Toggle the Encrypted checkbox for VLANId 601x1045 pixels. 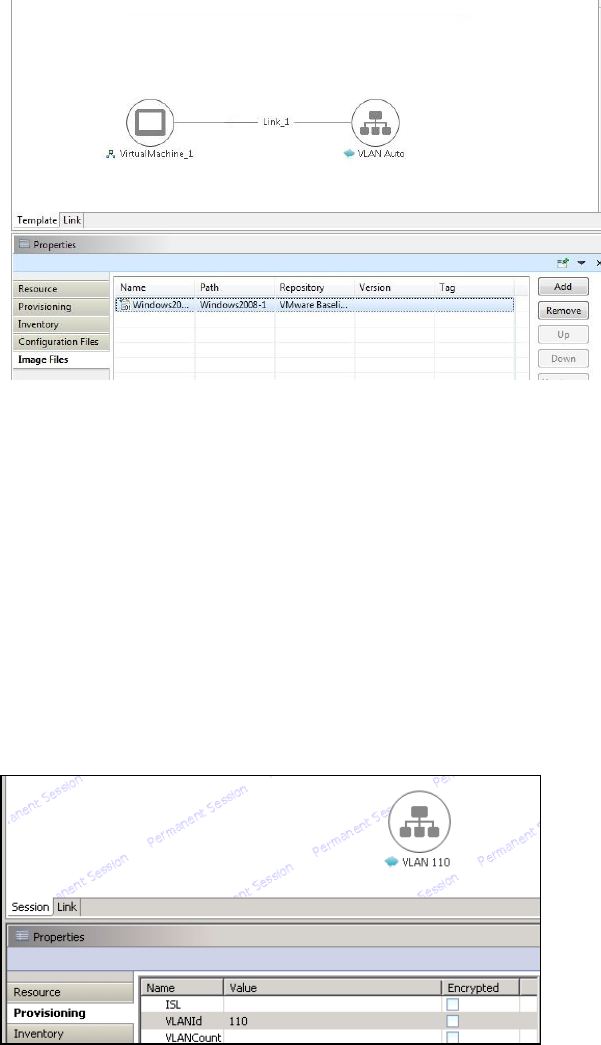[x=453, y=1021]
